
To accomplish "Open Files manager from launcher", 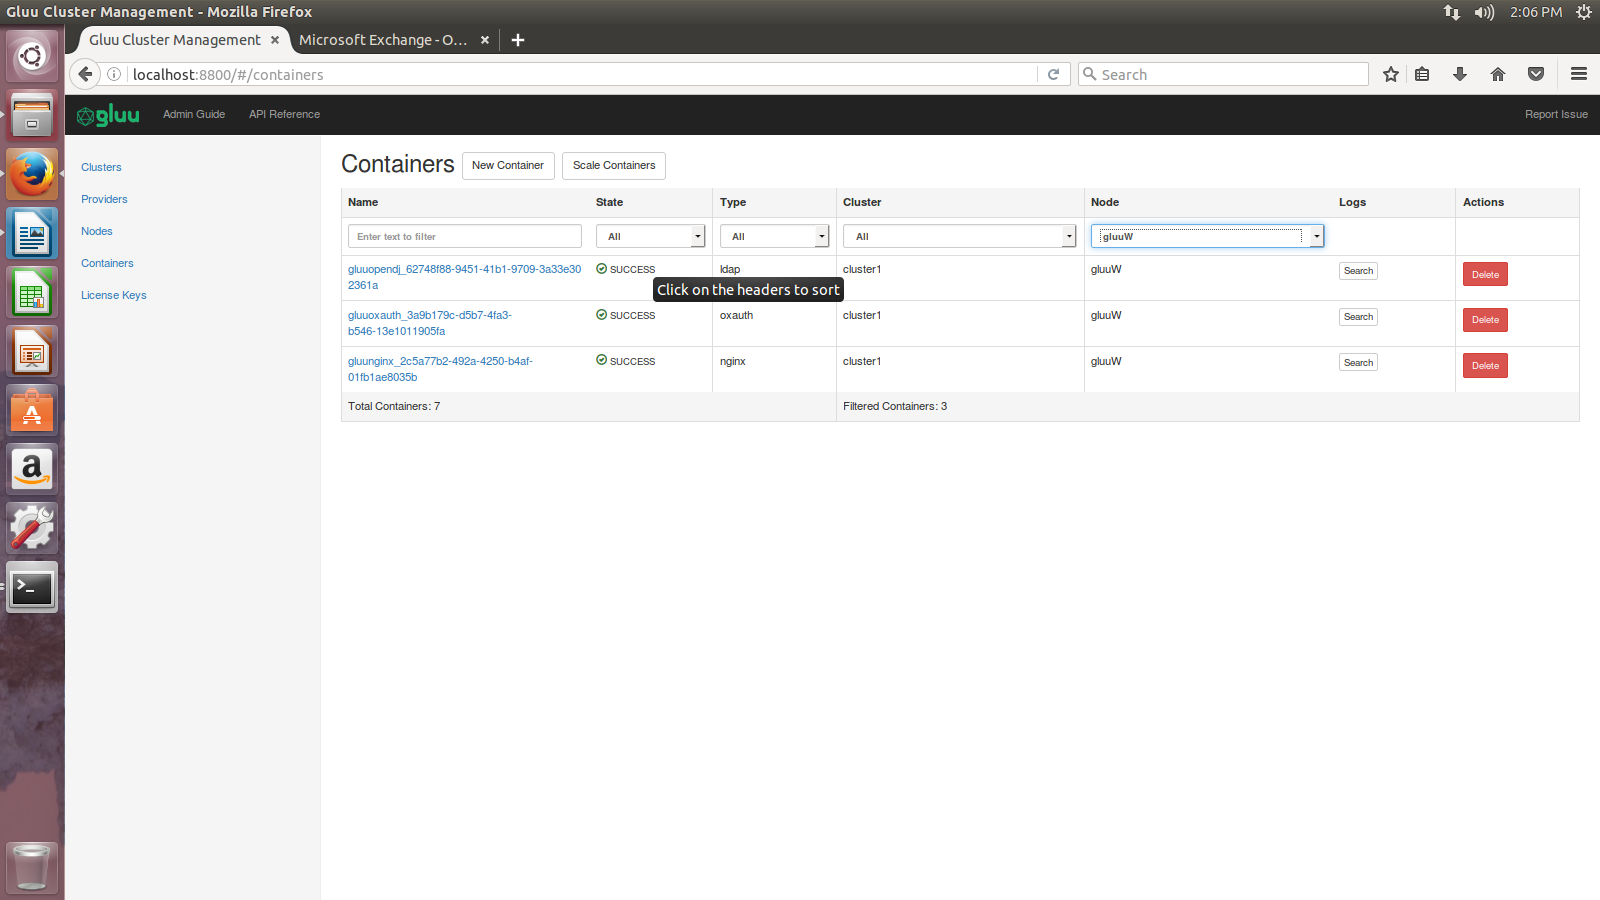I will tap(32, 116).
